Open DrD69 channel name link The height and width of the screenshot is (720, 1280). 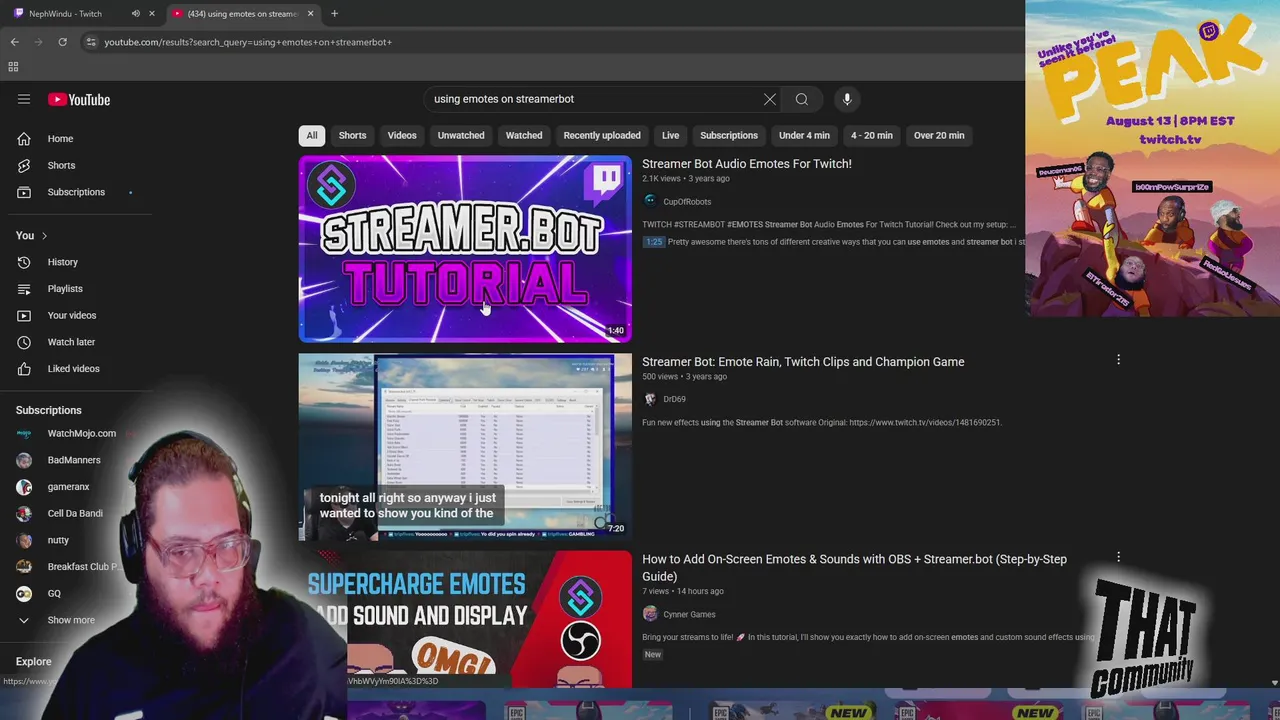[674, 399]
